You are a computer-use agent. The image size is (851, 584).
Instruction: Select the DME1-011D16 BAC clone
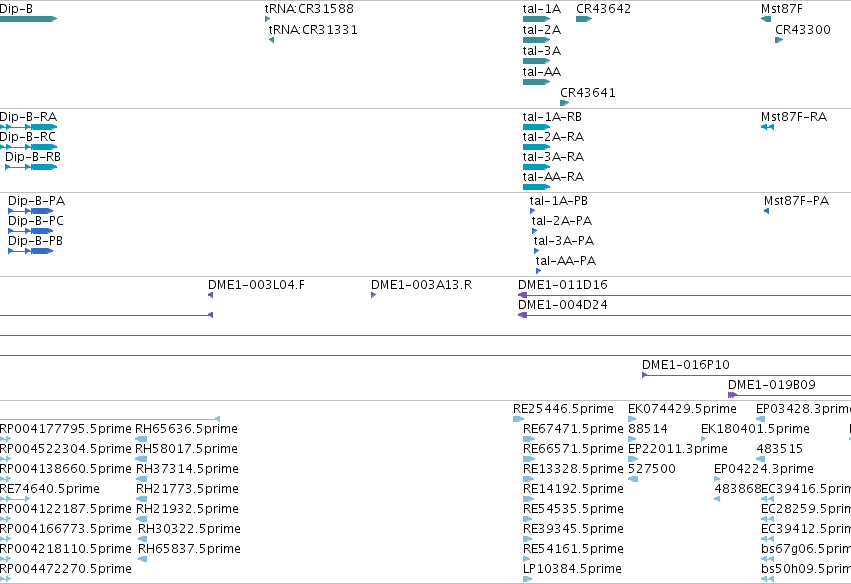684,295
